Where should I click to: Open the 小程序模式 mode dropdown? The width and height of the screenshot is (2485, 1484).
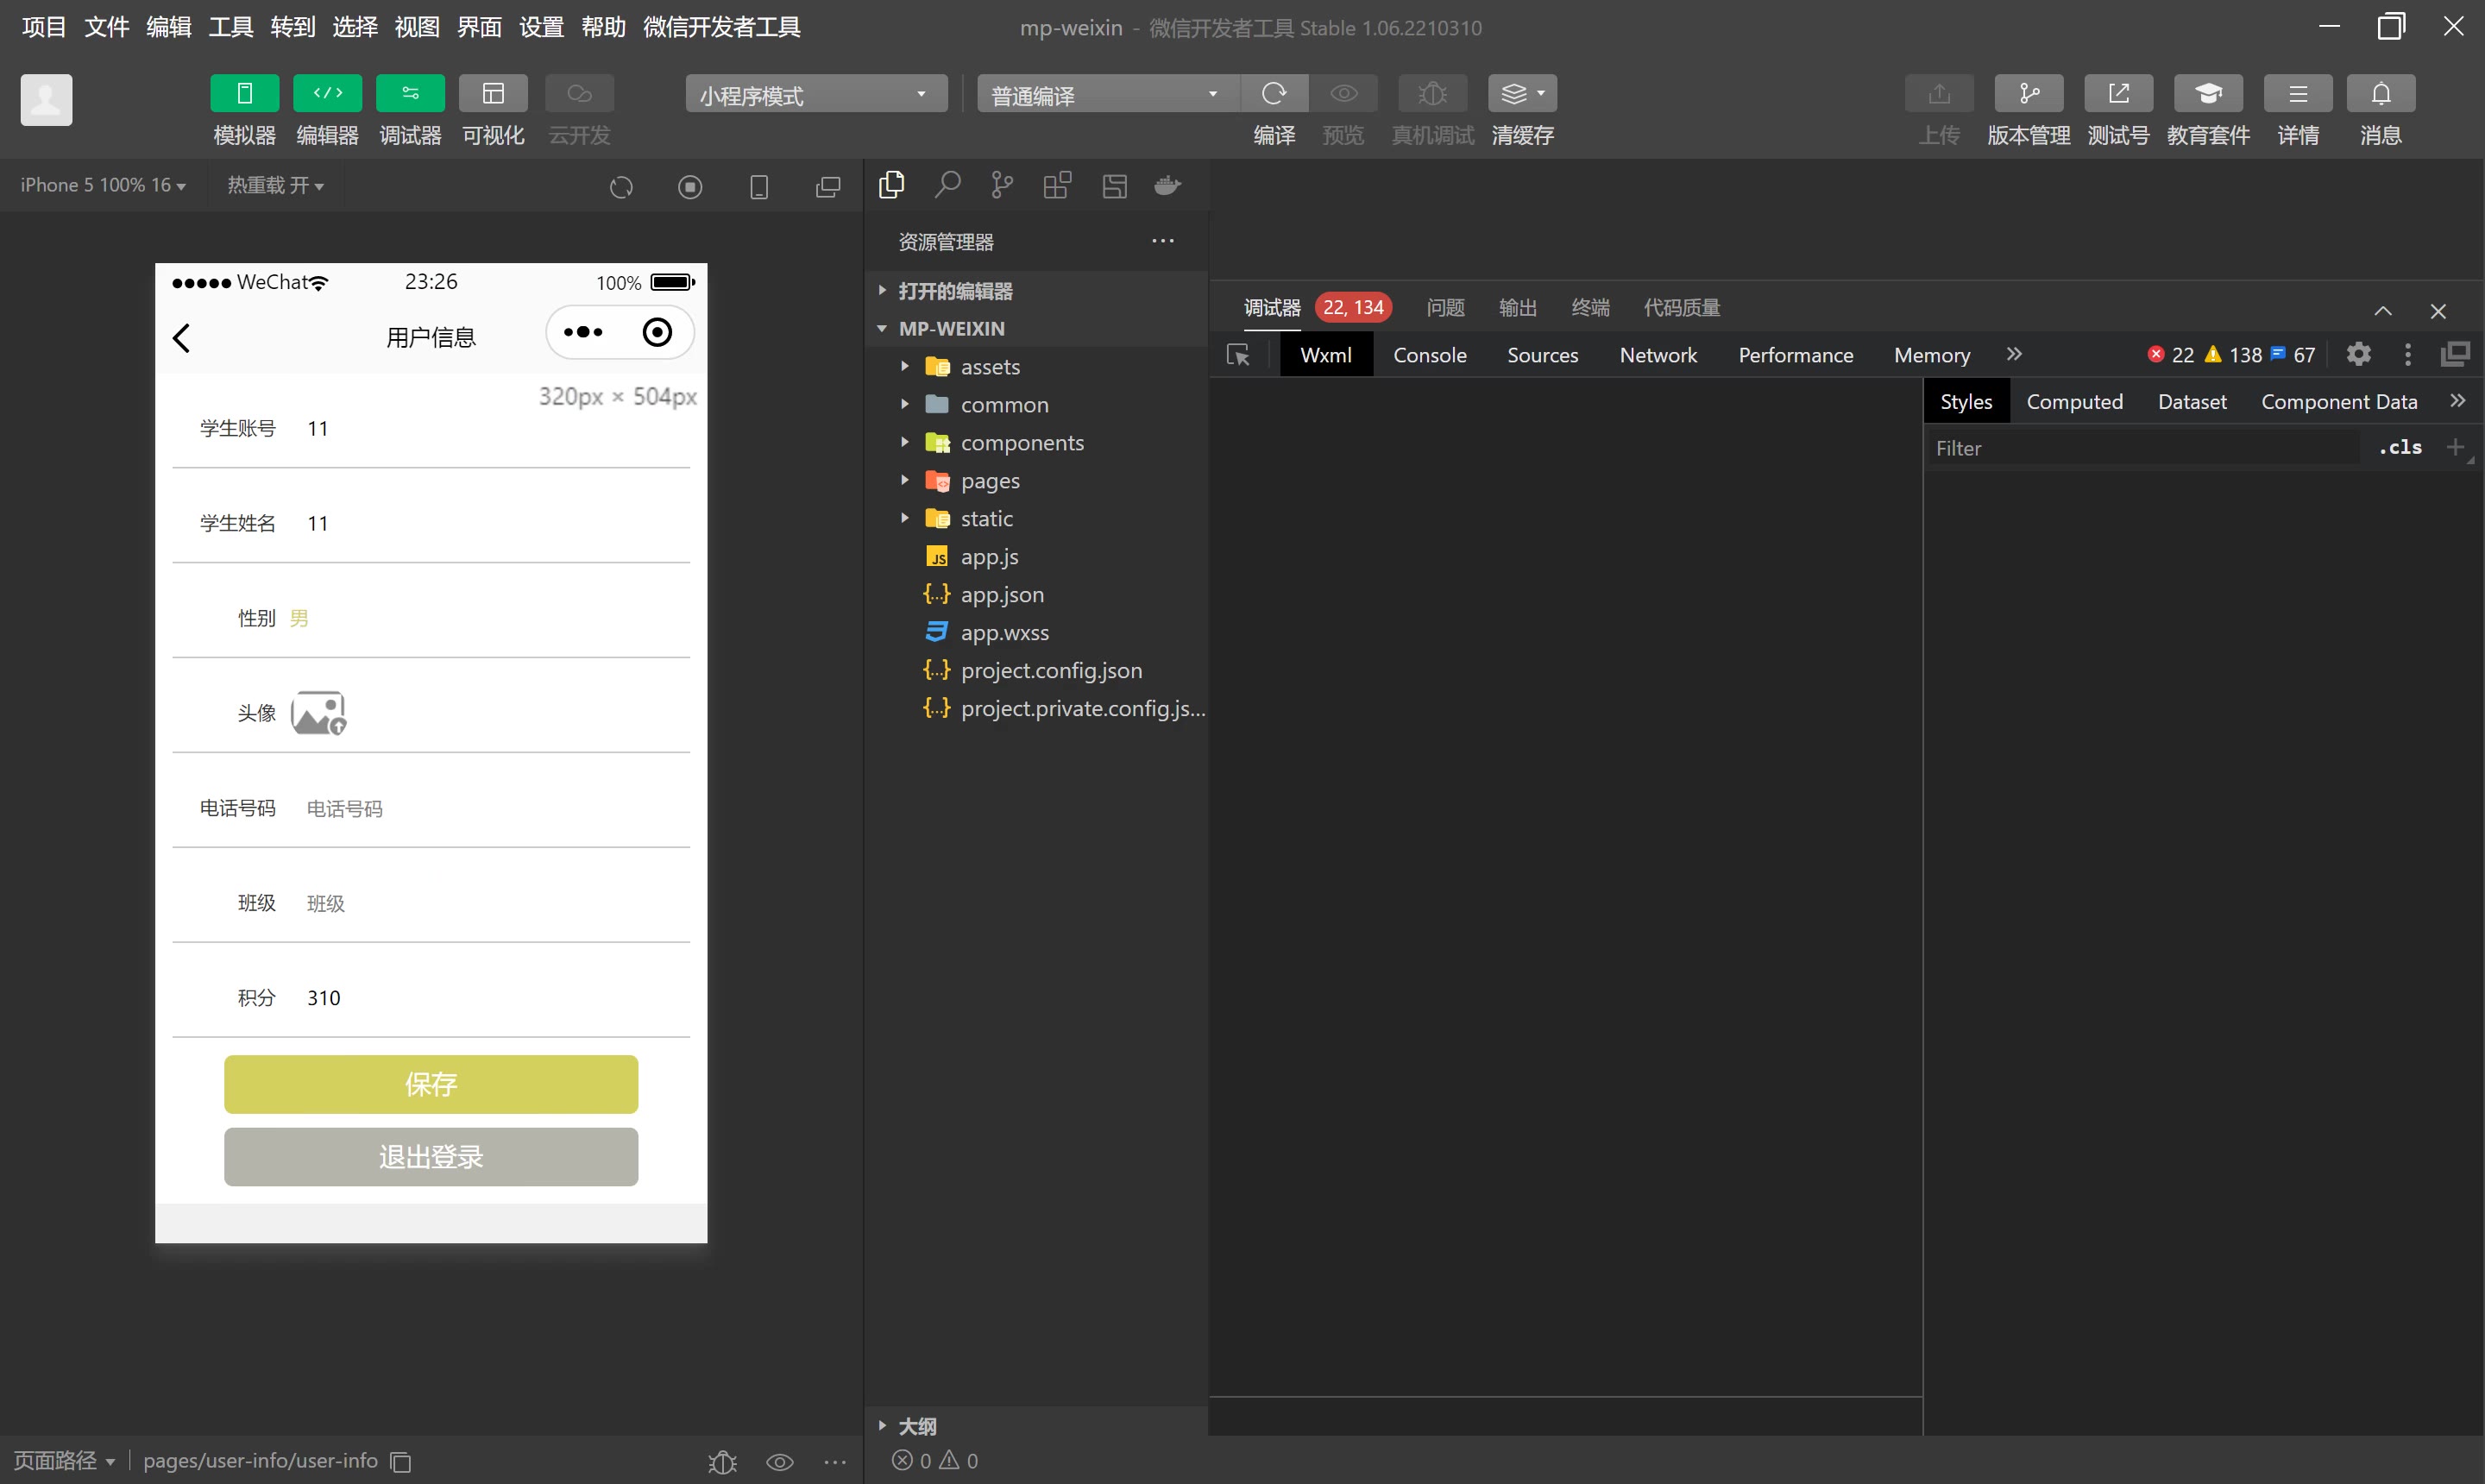point(815,95)
